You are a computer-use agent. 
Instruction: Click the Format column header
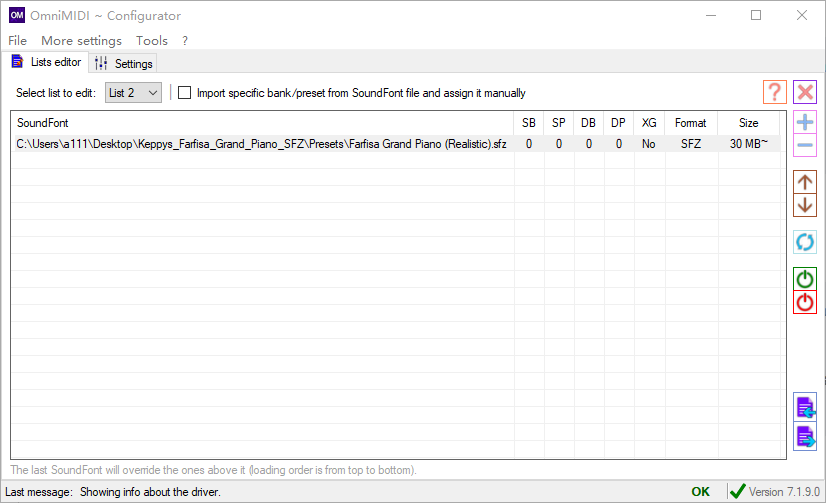[691, 123]
